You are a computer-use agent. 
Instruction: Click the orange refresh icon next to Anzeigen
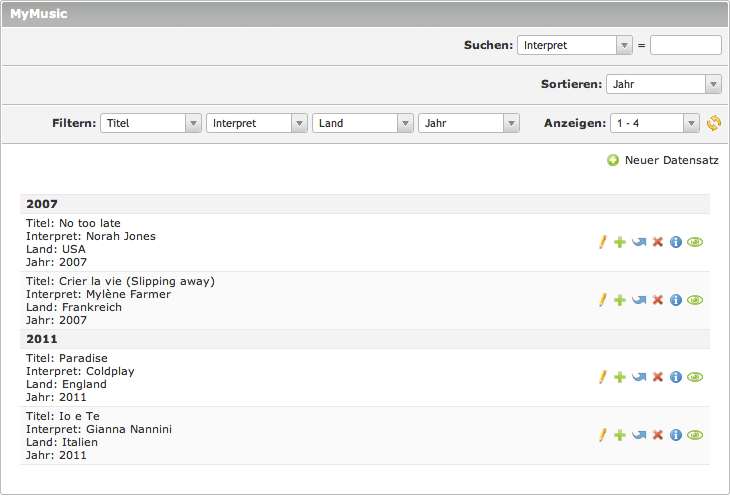(714, 123)
